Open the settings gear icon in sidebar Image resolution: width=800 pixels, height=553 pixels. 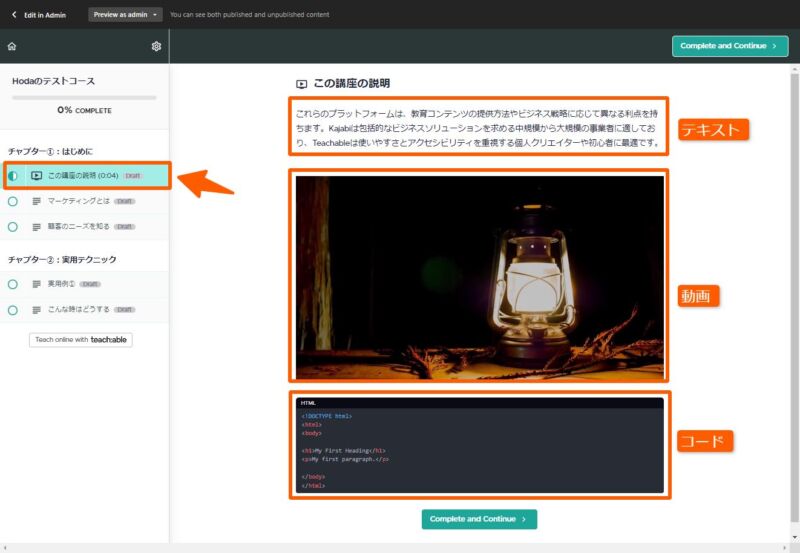pos(156,46)
